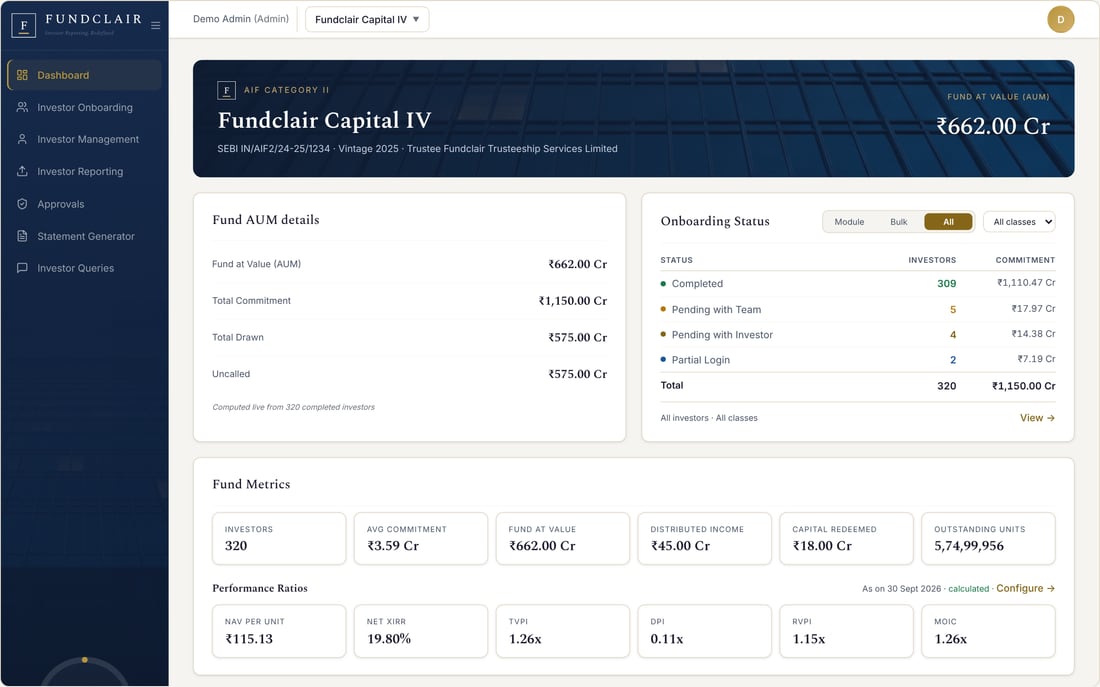The height and width of the screenshot is (687, 1100).
Task: Click the Investor Reporting upload icon
Action: (22, 171)
